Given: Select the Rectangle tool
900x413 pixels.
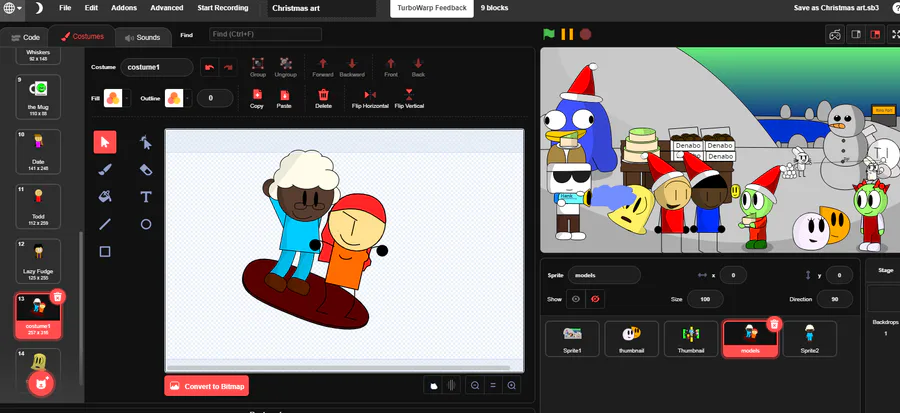Looking at the screenshot, I should [x=105, y=252].
